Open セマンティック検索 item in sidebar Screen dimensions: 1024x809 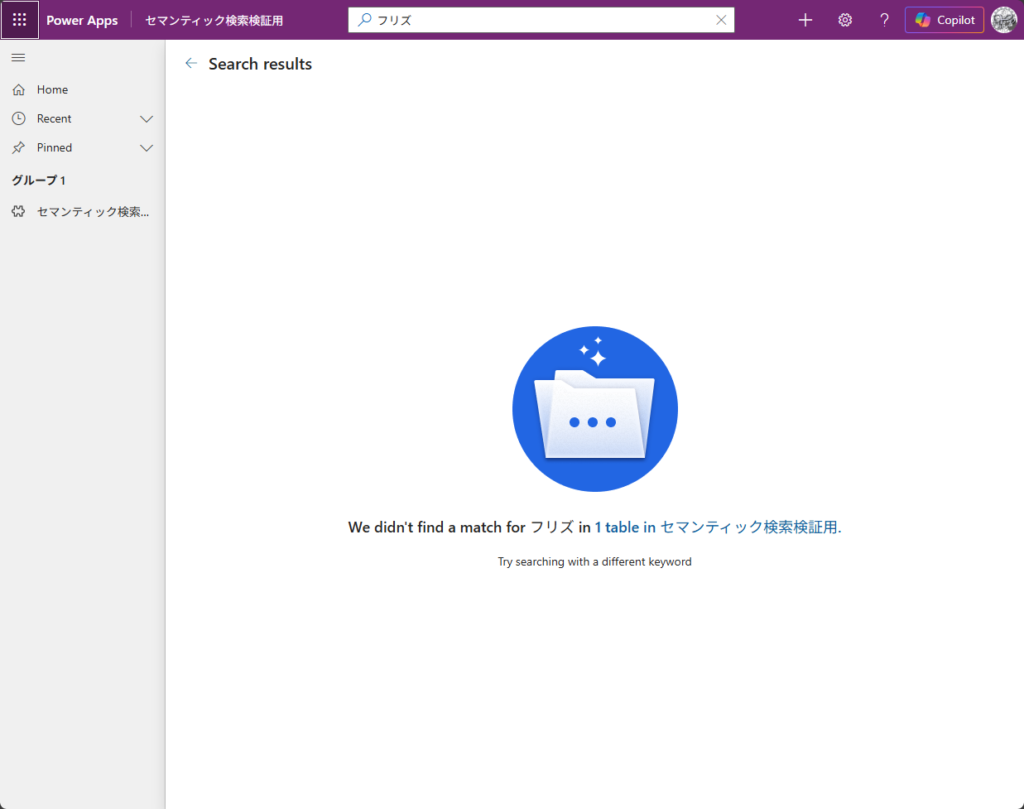(92, 212)
